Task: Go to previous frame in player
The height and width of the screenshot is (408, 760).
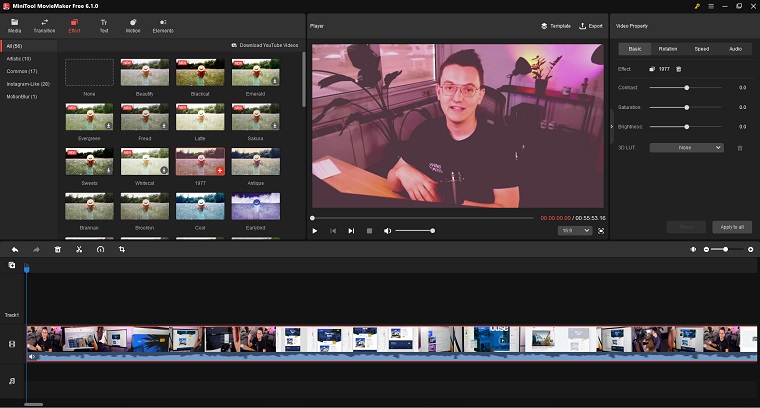Action: click(333, 231)
